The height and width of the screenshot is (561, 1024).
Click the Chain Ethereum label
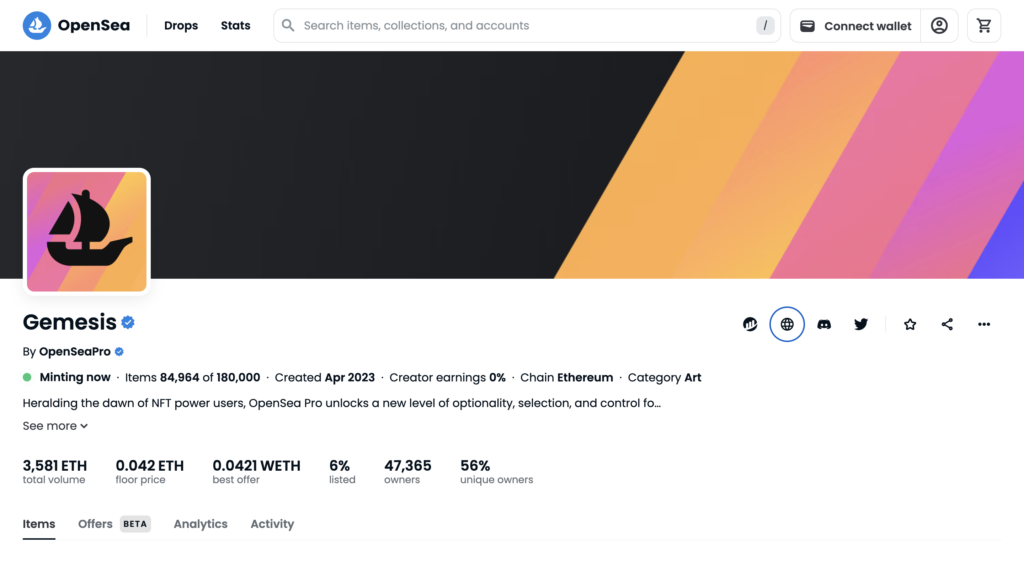pyautogui.click(x=566, y=377)
